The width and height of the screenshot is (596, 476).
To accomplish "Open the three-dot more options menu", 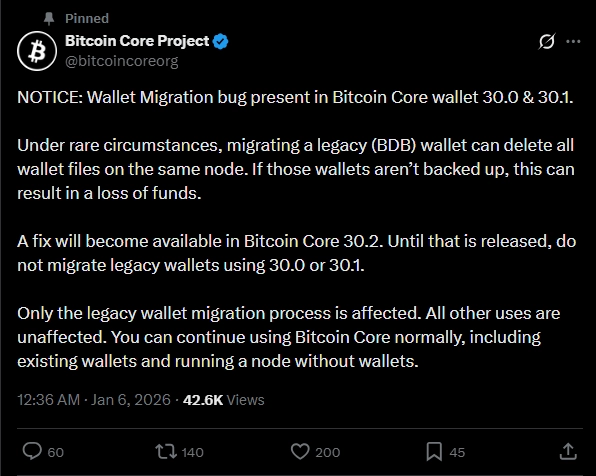I will (573, 41).
